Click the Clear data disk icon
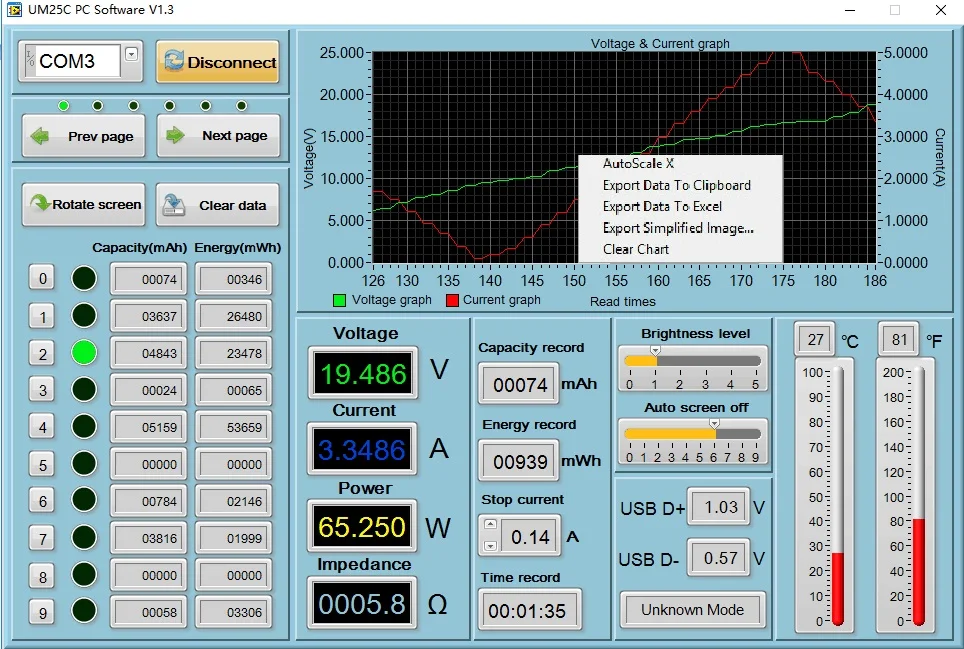 click(174, 205)
